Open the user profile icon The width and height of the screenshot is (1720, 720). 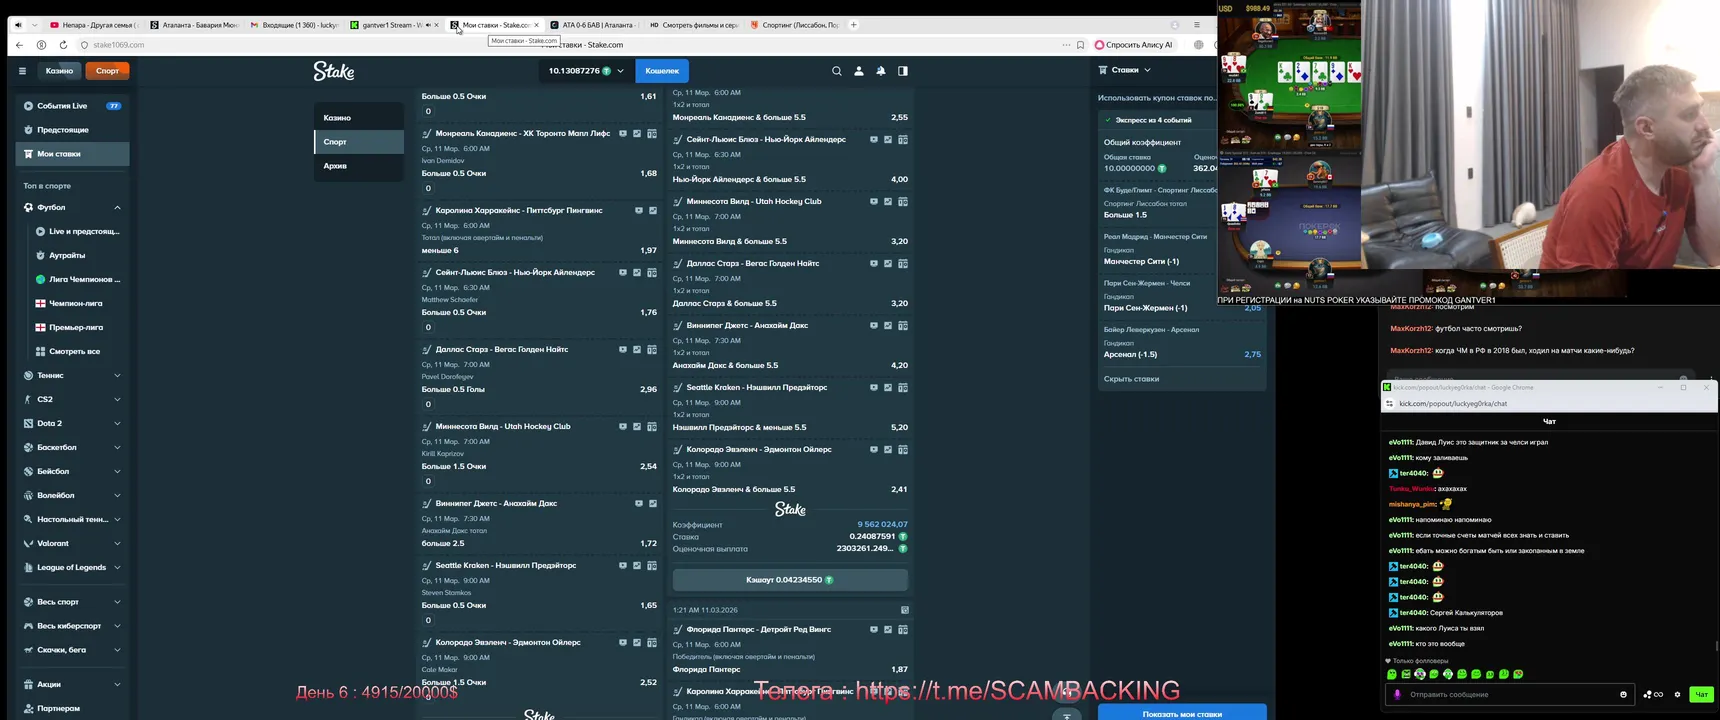tap(859, 71)
